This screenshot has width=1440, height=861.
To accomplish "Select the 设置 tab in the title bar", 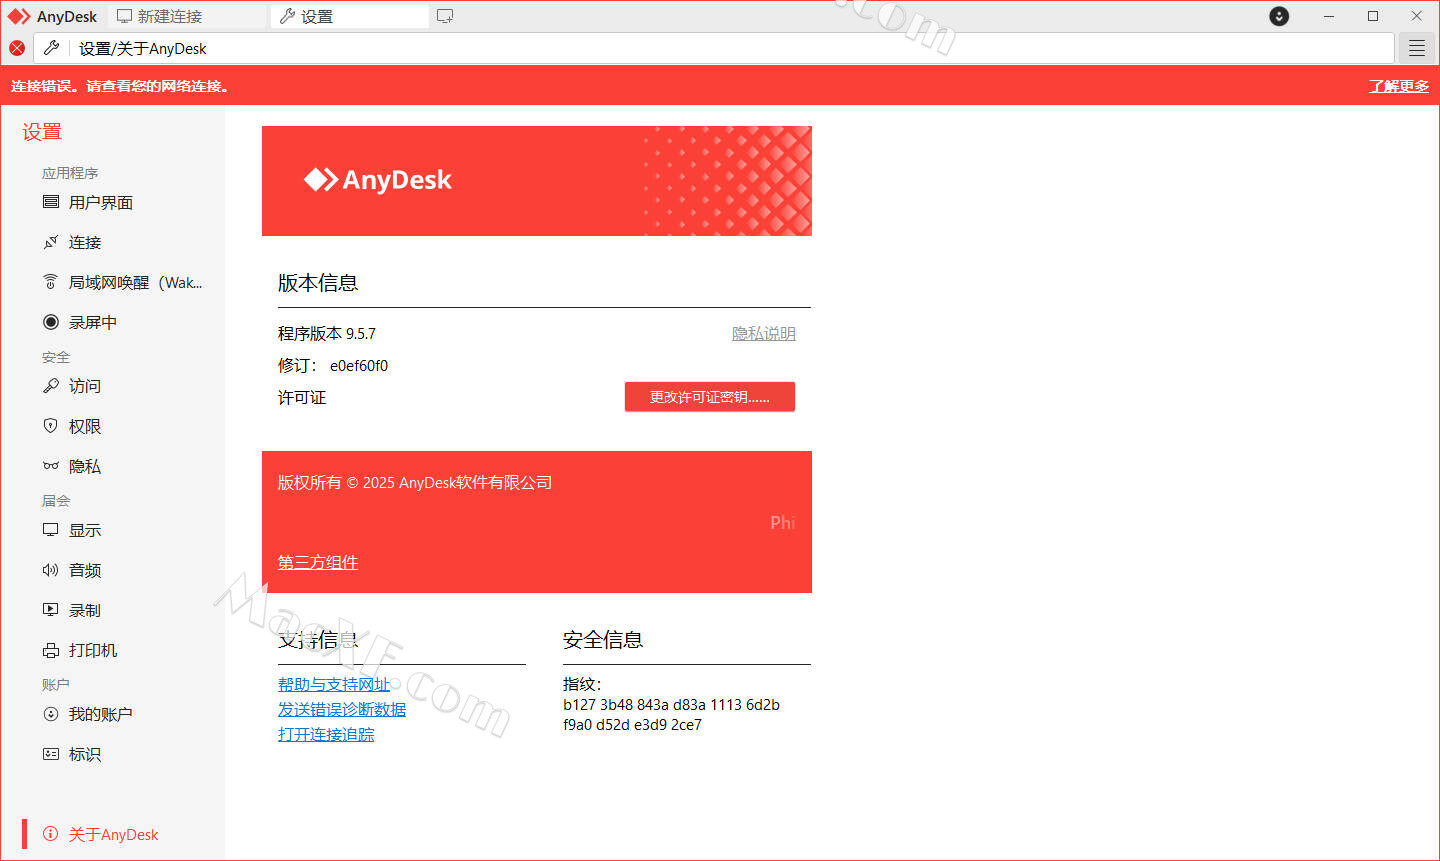I will point(350,16).
